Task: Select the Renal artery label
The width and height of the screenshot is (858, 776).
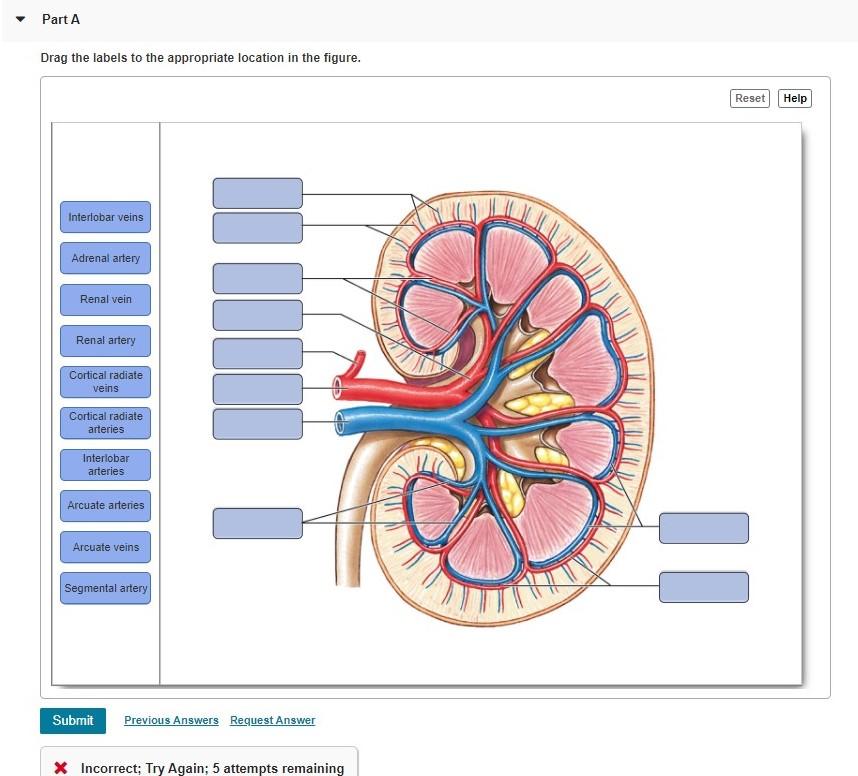Action: (x=105, y=340)
